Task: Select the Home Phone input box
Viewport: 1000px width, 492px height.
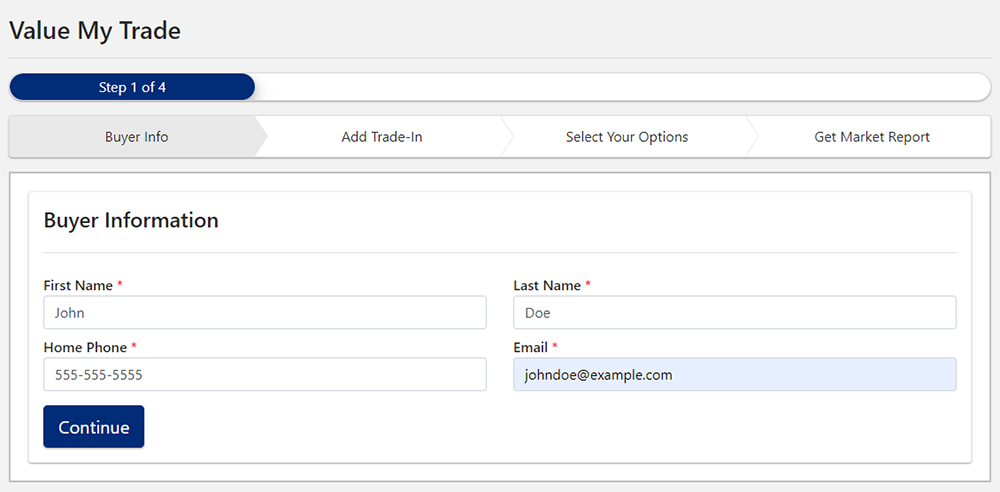Action: [265, 375]
